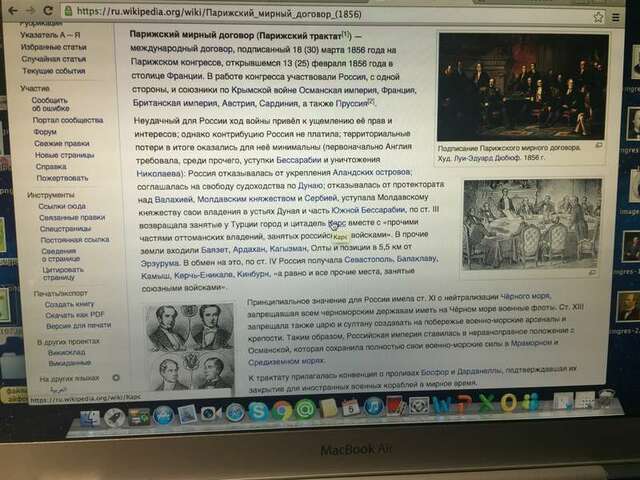The width and height of the screenshot is (640, 480).
Task: Reload the Wikipedia page
Action: tap(48, 11)
